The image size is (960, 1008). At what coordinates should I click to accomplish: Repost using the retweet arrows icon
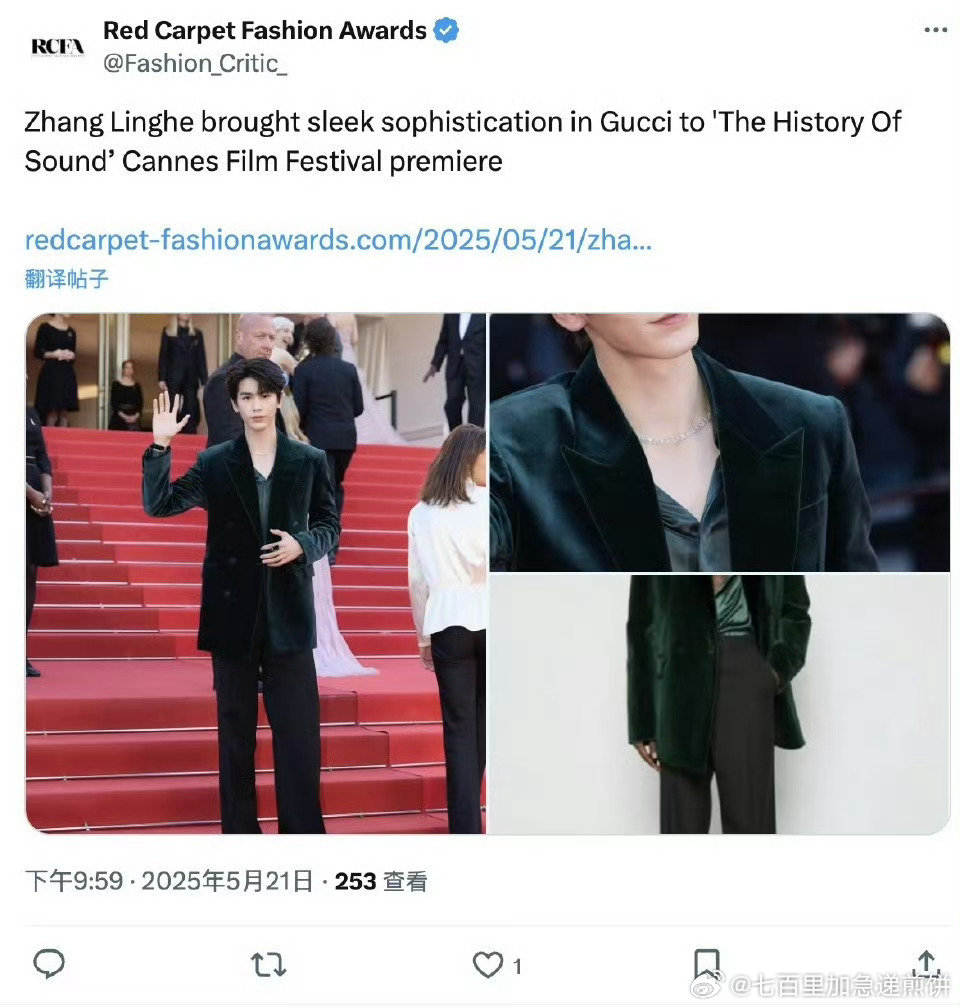click(x=268, y=964)
